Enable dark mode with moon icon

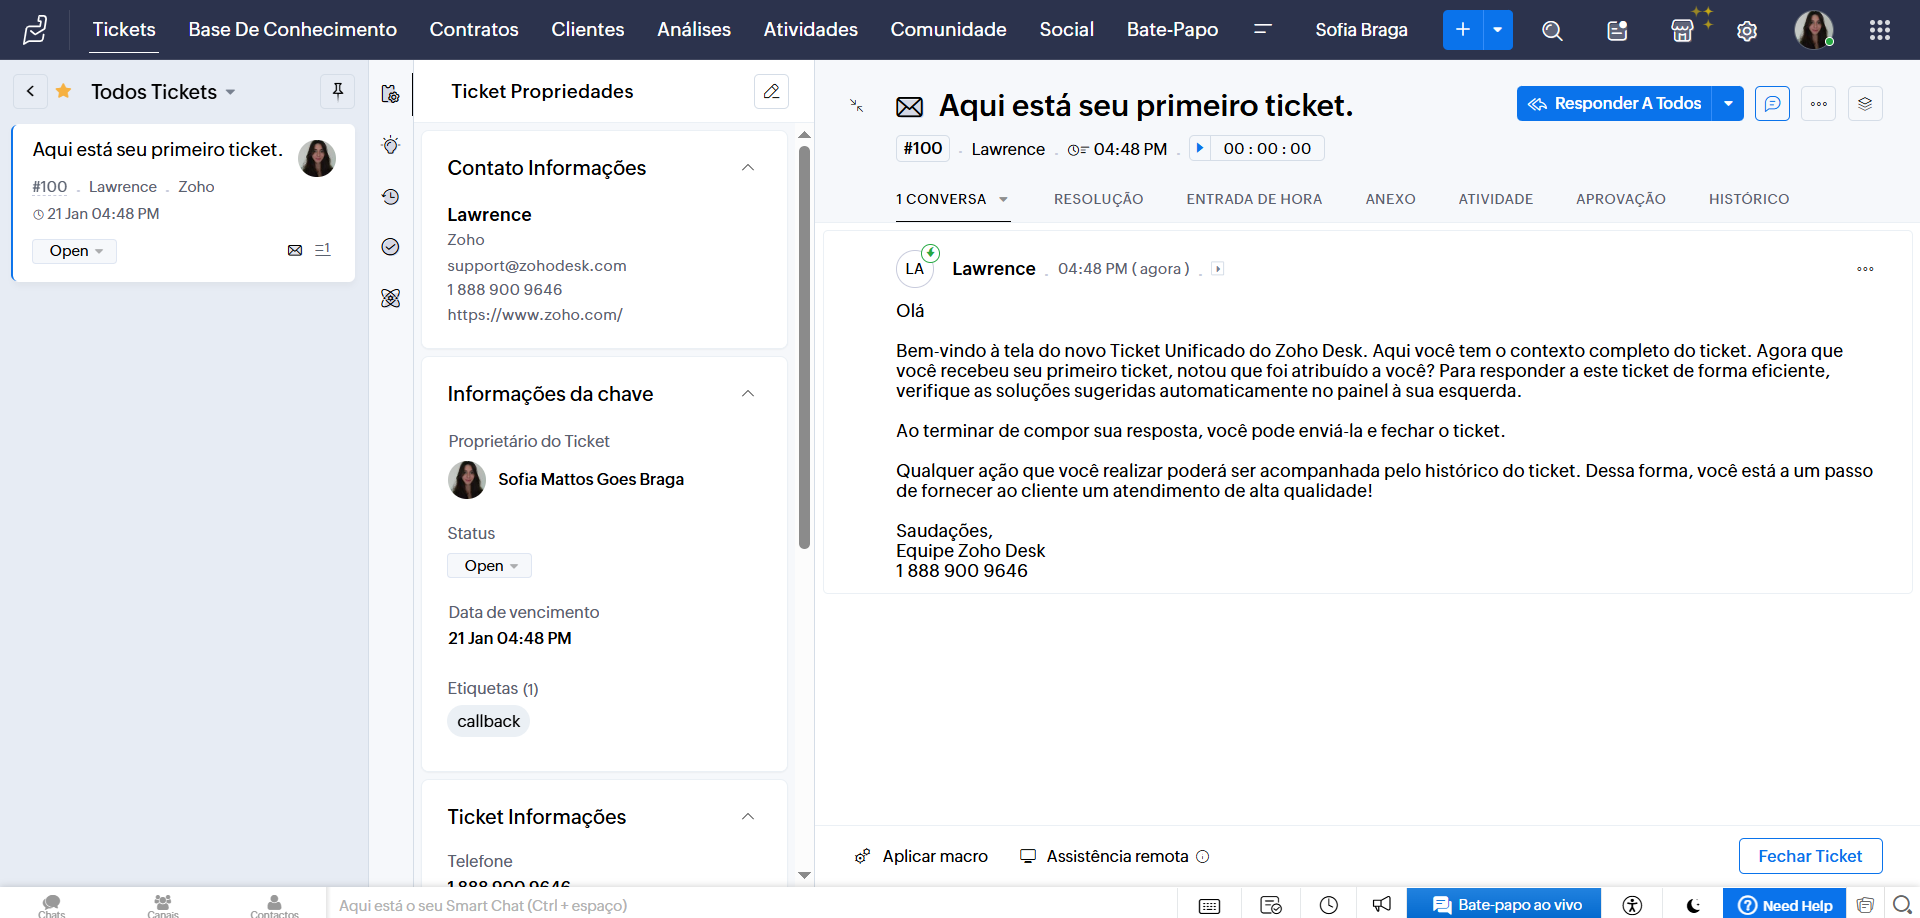click(1692, 904)
